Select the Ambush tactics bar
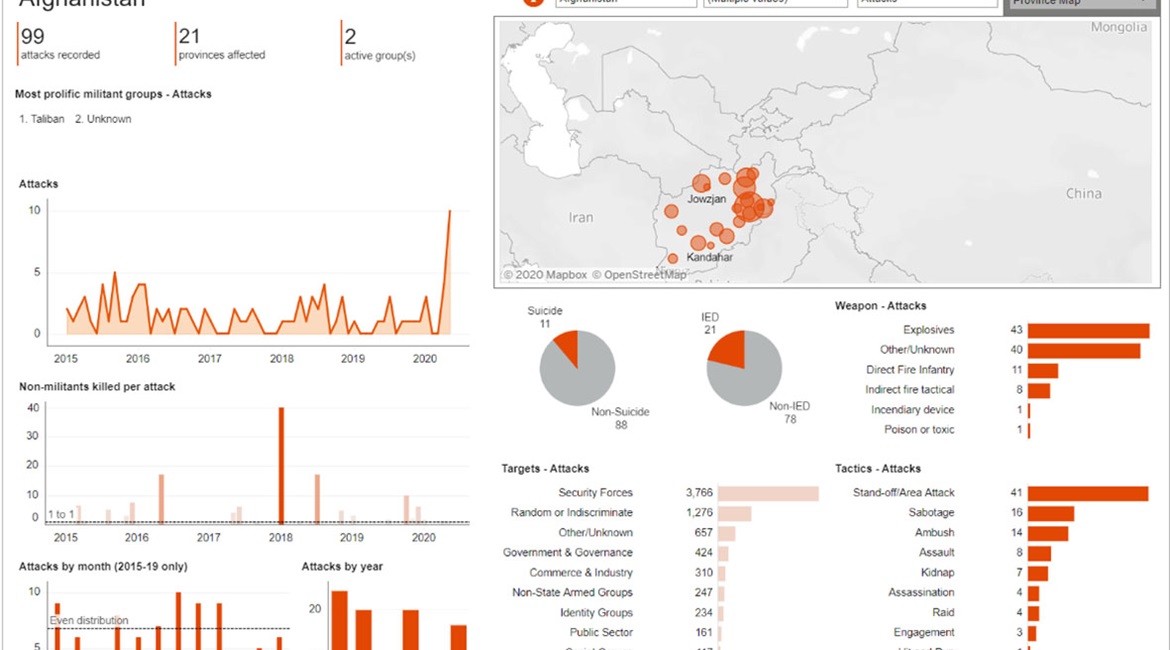Image resolution: width=1170 pixels, height=650 pixels. click(x=1048, y=534)
